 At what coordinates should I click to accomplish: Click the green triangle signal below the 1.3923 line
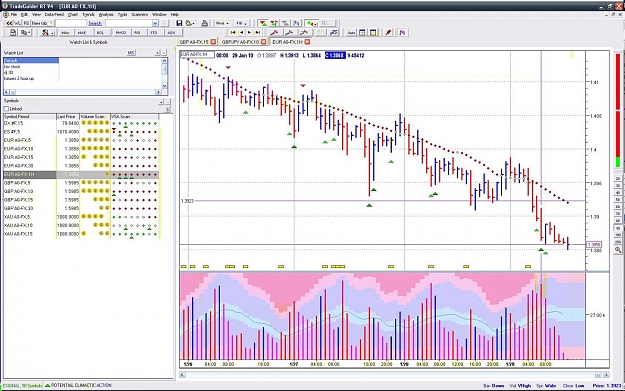click(x=369, y=205)
